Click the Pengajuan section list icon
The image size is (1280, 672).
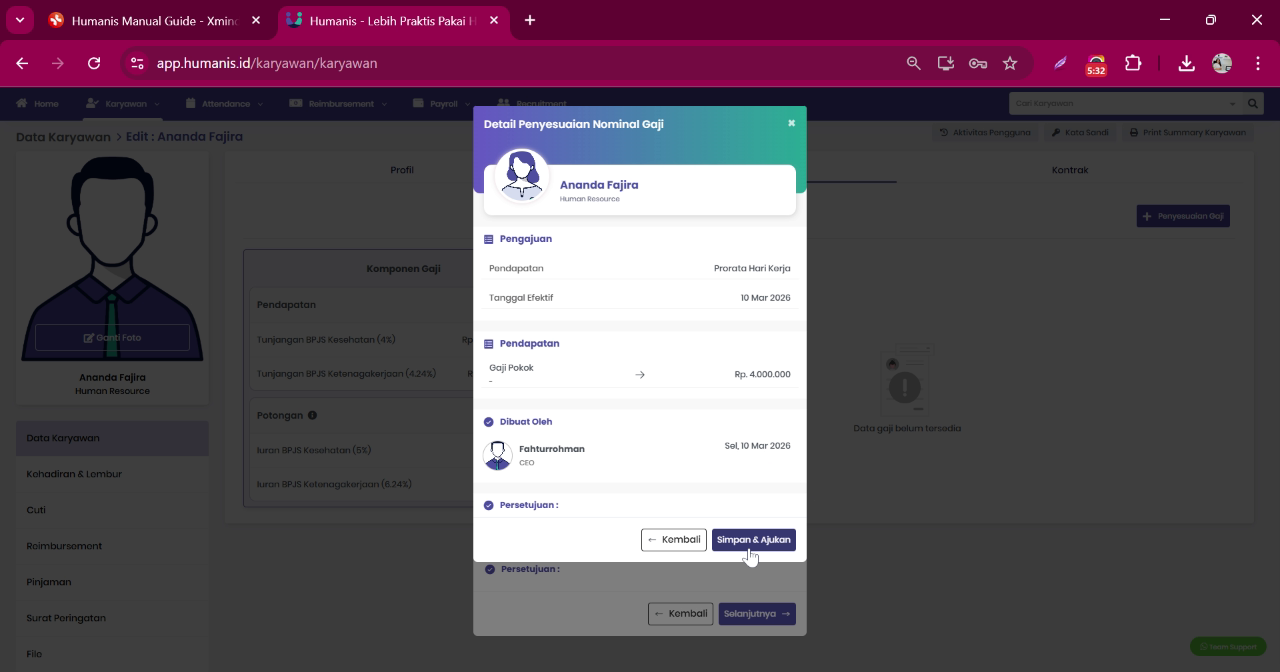click(489, 239)
